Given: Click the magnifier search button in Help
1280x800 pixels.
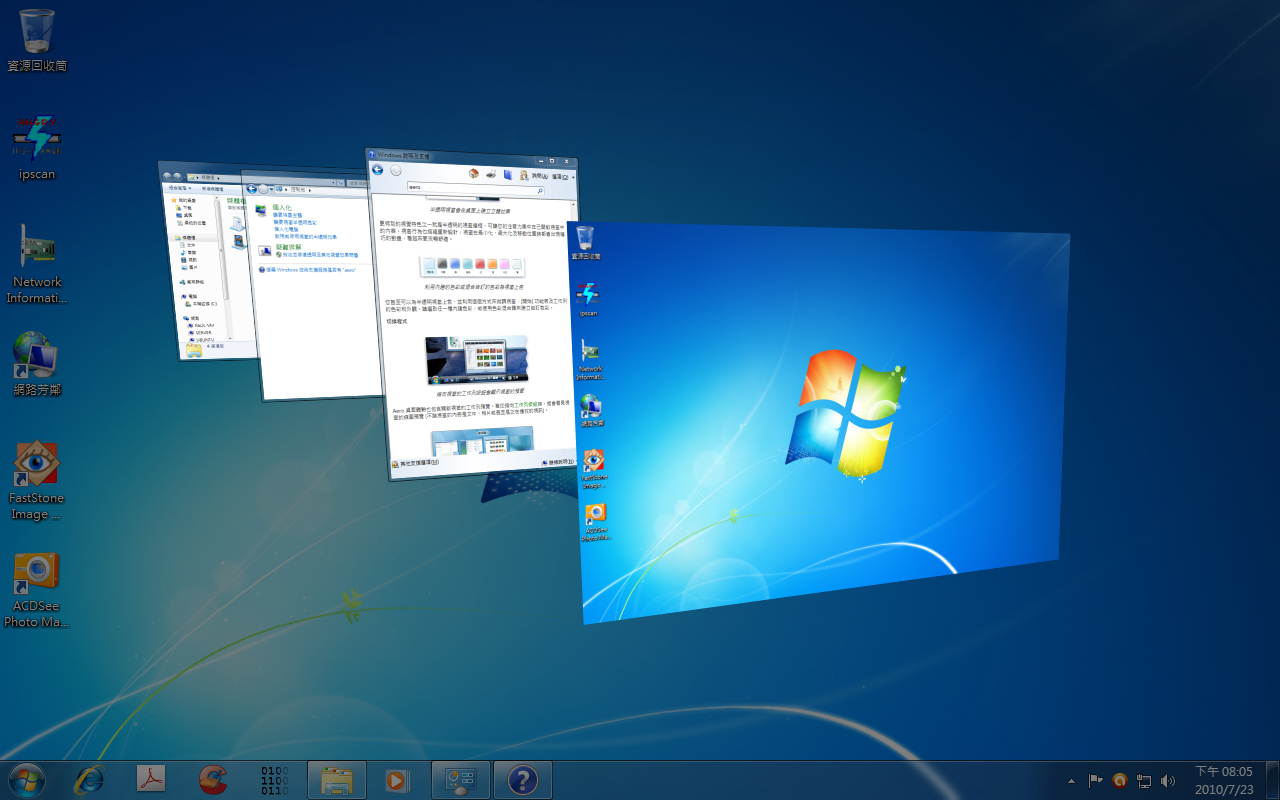Looking at the screenshot, I should [540, 191].
